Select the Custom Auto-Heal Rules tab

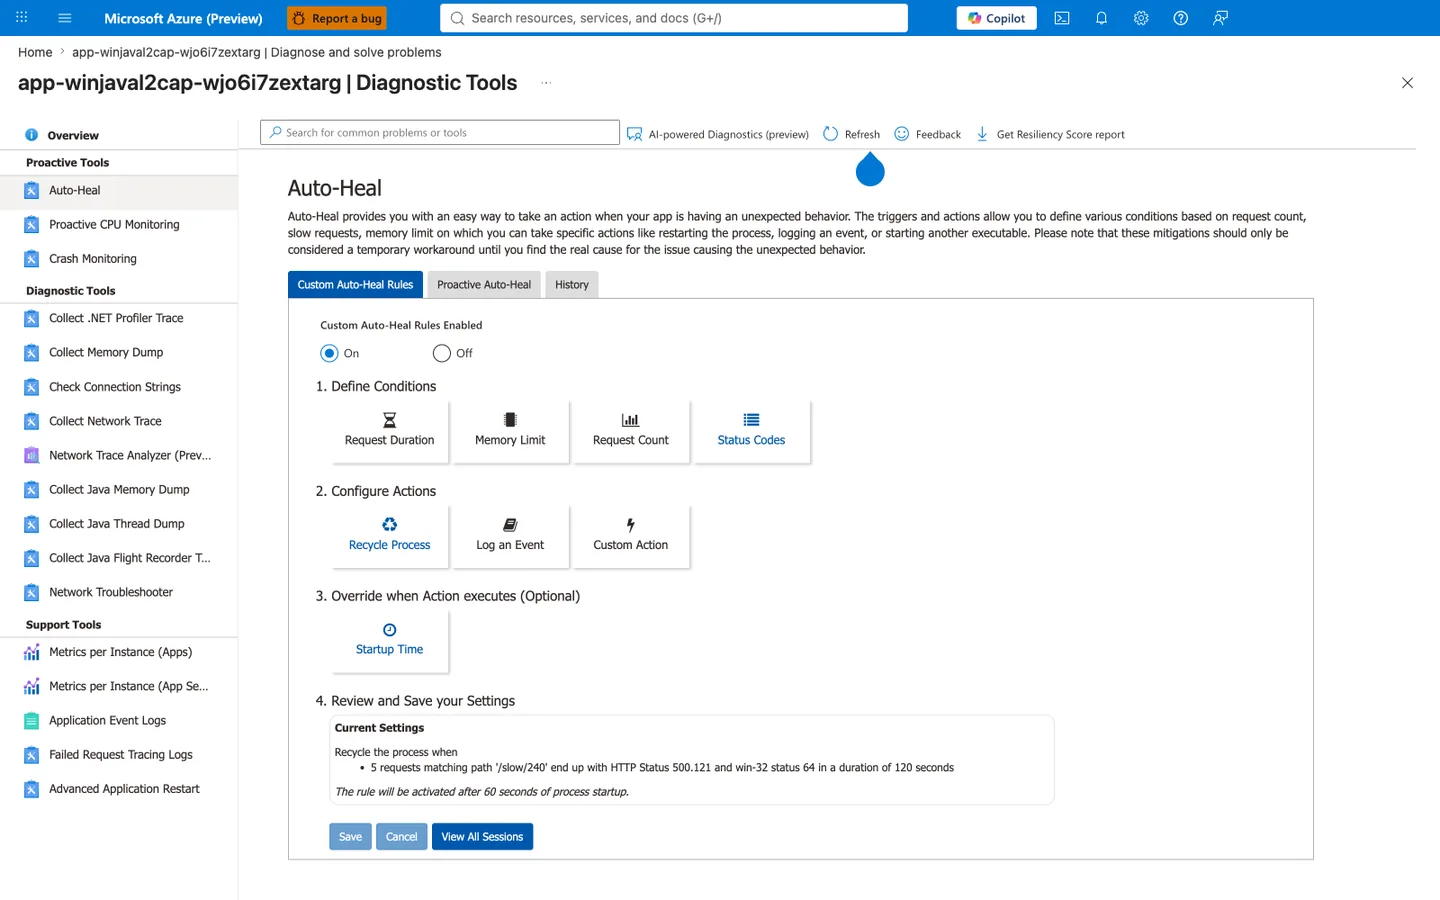[x=355, y=285]
